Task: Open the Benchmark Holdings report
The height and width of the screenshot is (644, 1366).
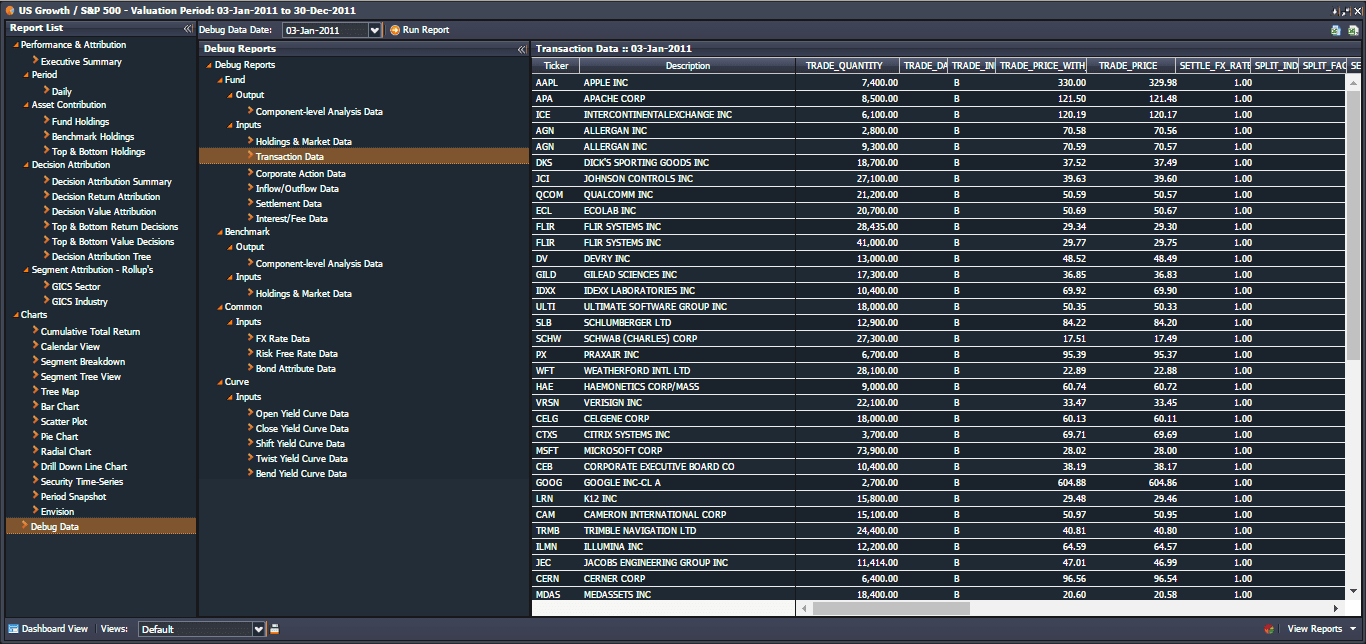Action: tap(93, 137)
